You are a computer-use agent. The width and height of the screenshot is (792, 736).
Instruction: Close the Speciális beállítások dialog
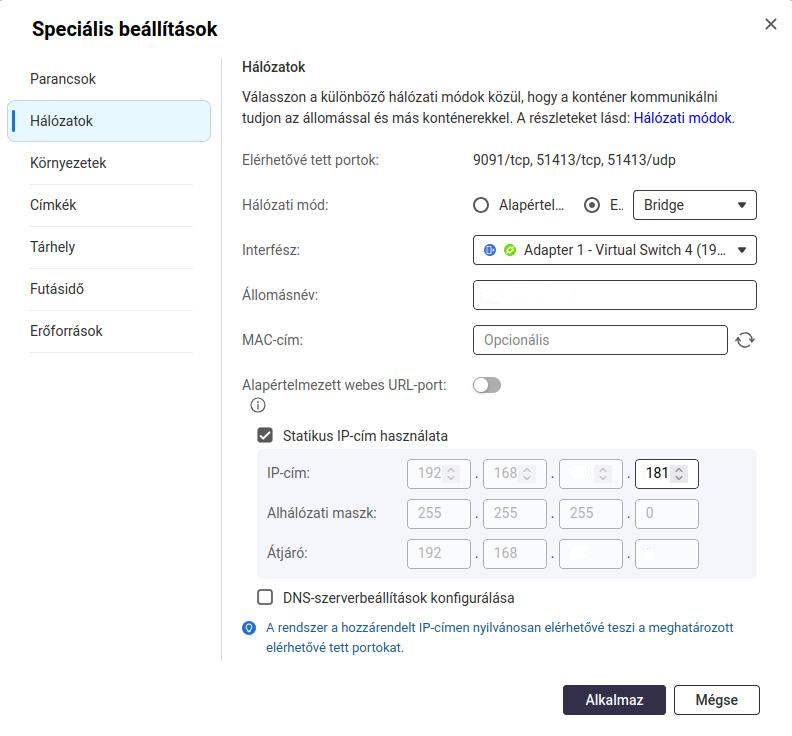pyautogui.click(x=770, y=24)
